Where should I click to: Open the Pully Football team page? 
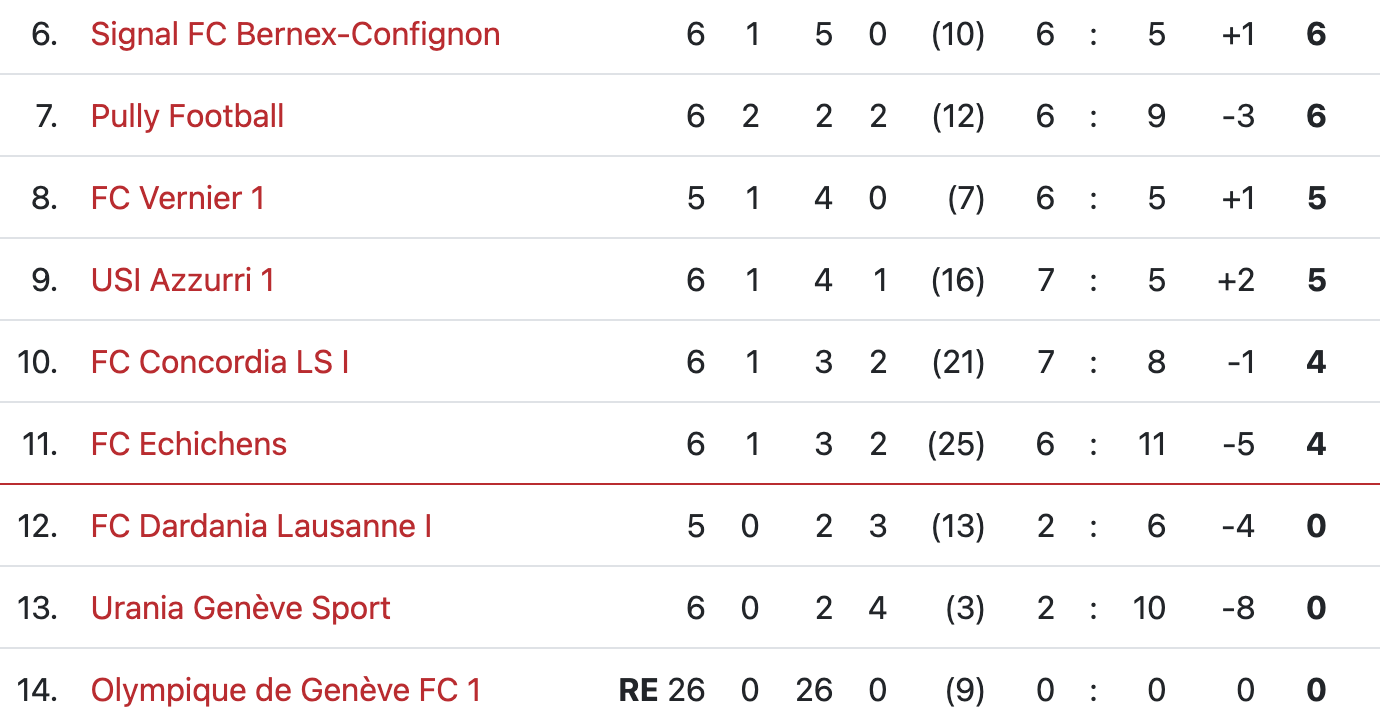[187, 117]
